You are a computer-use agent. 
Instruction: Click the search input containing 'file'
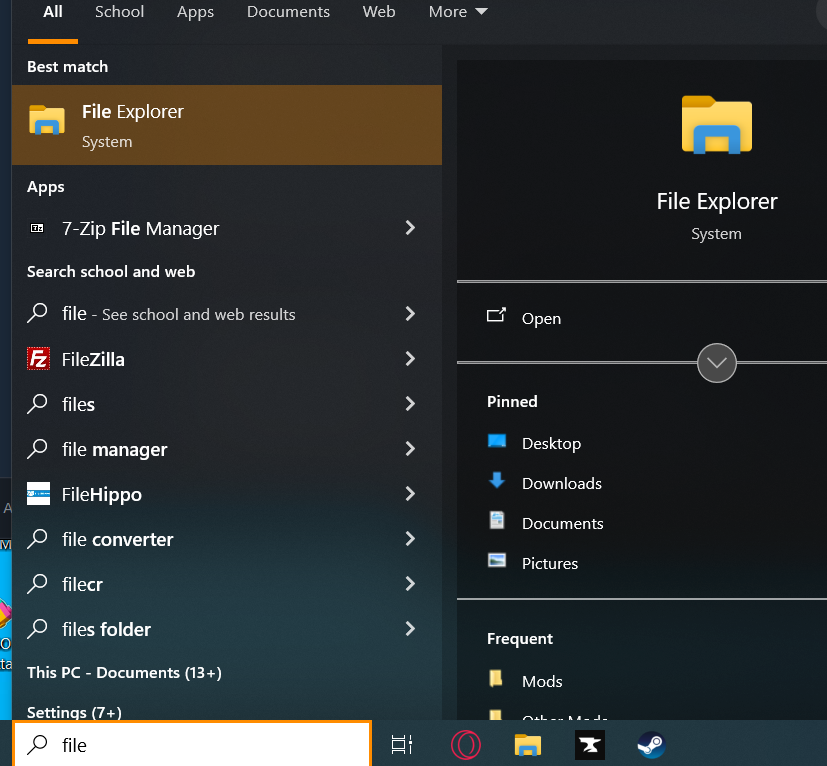[192, 744]
